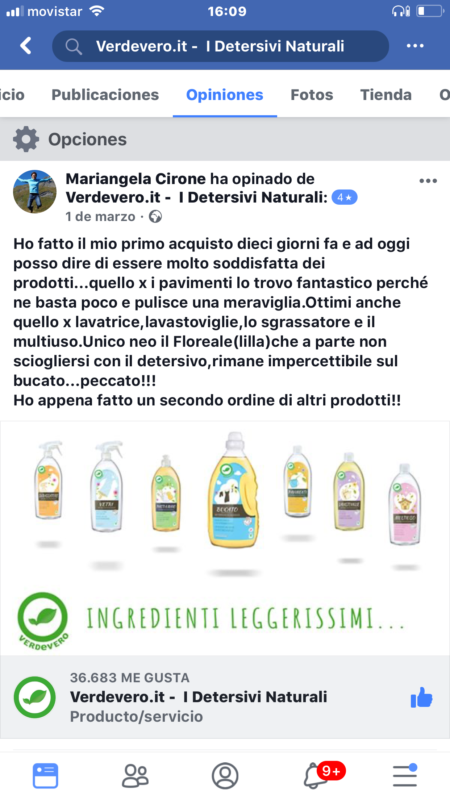Open the hamburger menu in the bottom bar
Screen dimensions: 450x800
pos(405,776)
